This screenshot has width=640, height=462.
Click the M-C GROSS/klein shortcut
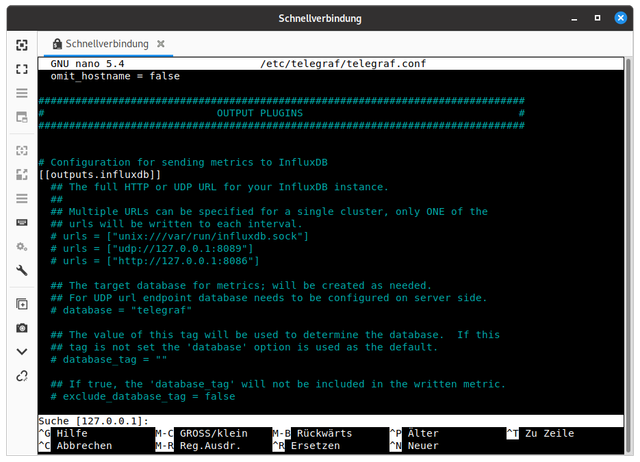202,433
